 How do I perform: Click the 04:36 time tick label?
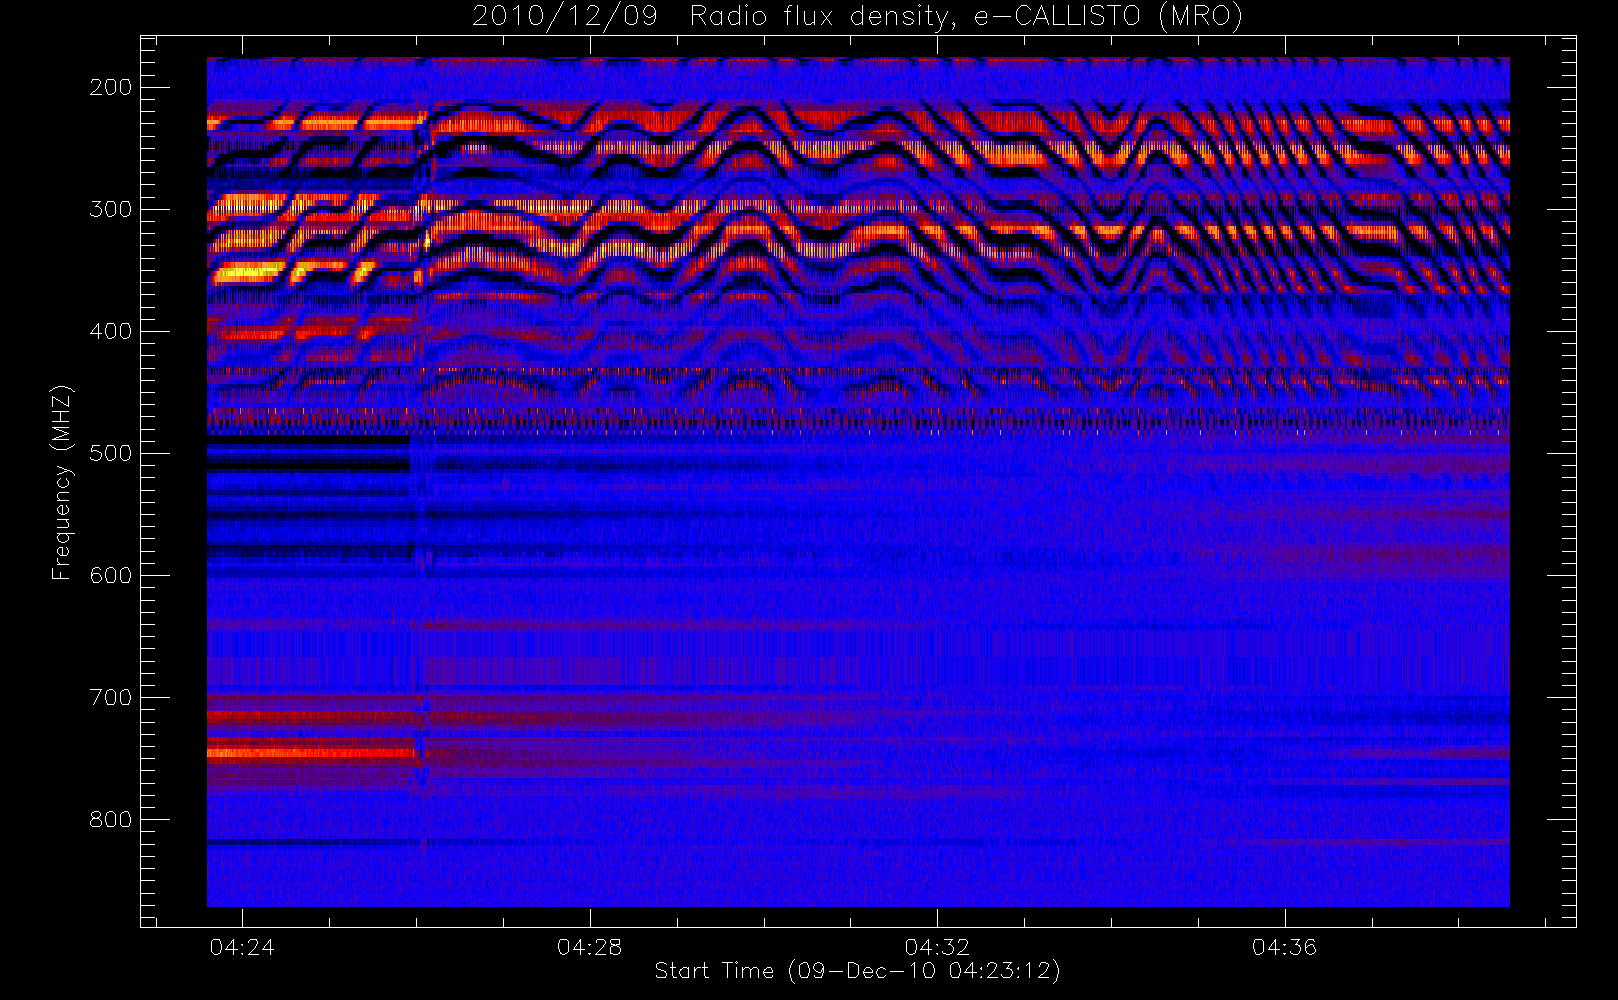(1284, 947)
